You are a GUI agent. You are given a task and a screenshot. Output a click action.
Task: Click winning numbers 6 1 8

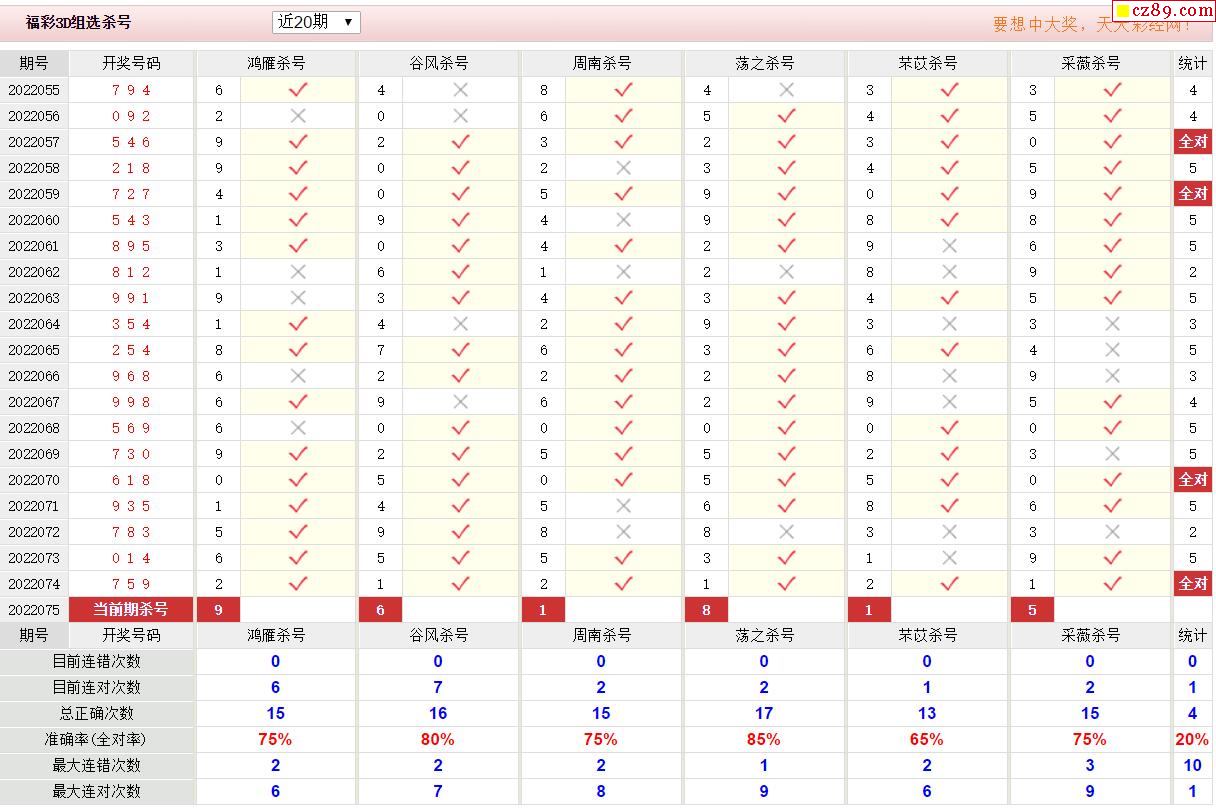(x=131, y=480)
